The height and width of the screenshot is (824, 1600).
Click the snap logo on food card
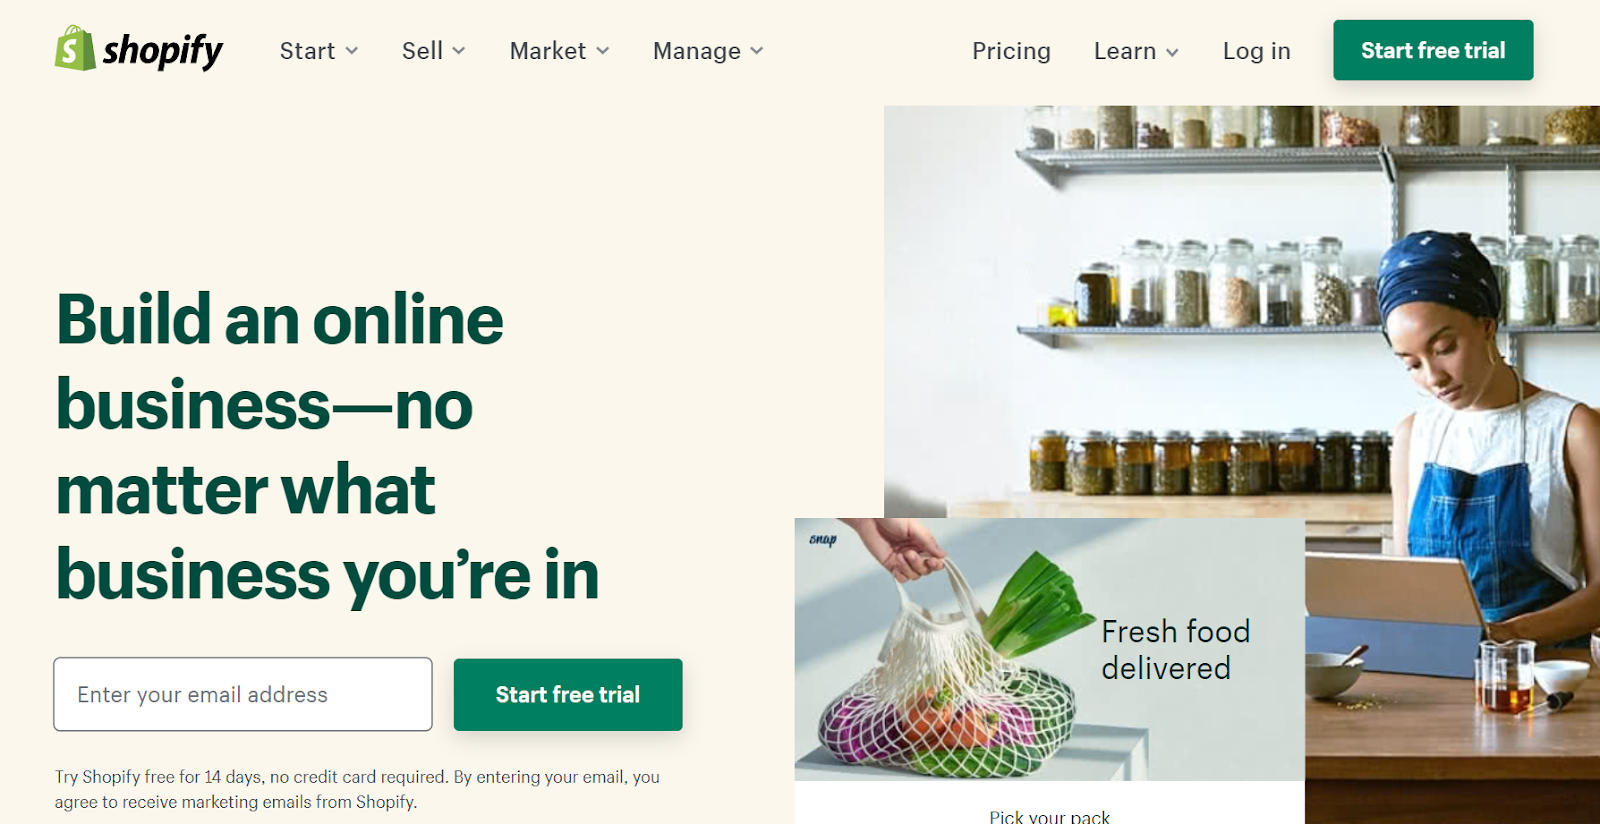coord(822,539)
